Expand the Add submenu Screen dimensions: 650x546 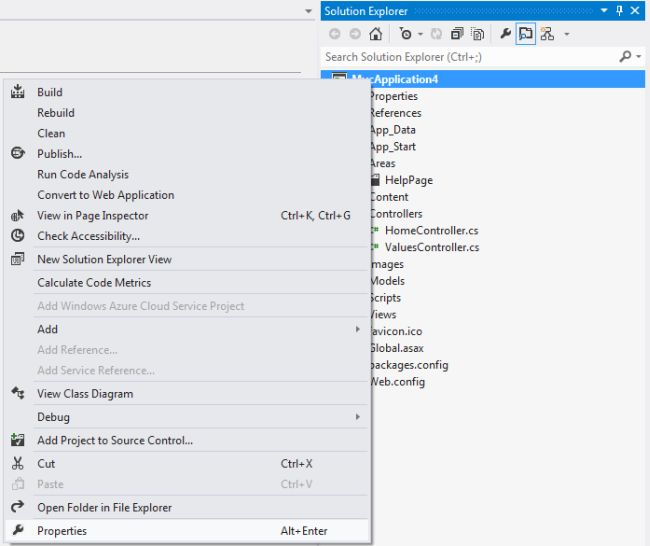[187, 329]
